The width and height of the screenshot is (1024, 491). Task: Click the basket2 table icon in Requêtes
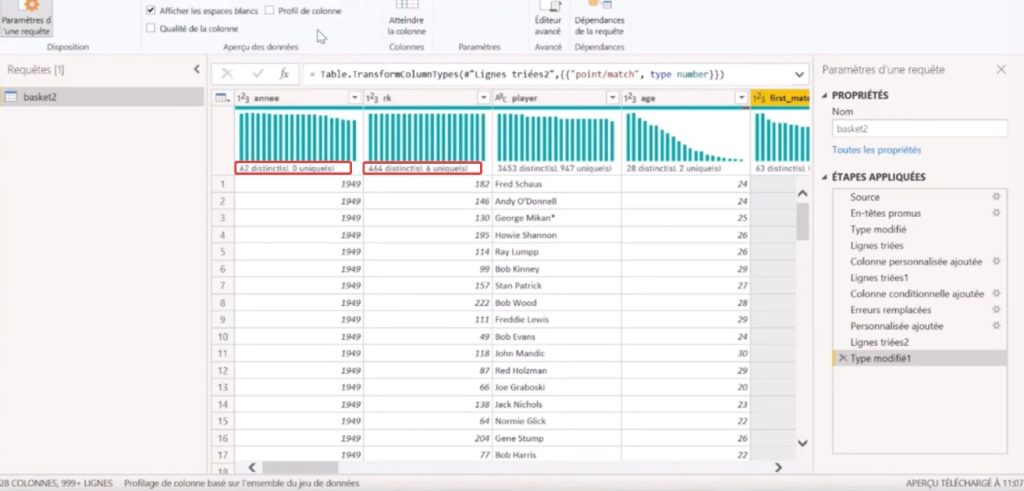(11, 97)
